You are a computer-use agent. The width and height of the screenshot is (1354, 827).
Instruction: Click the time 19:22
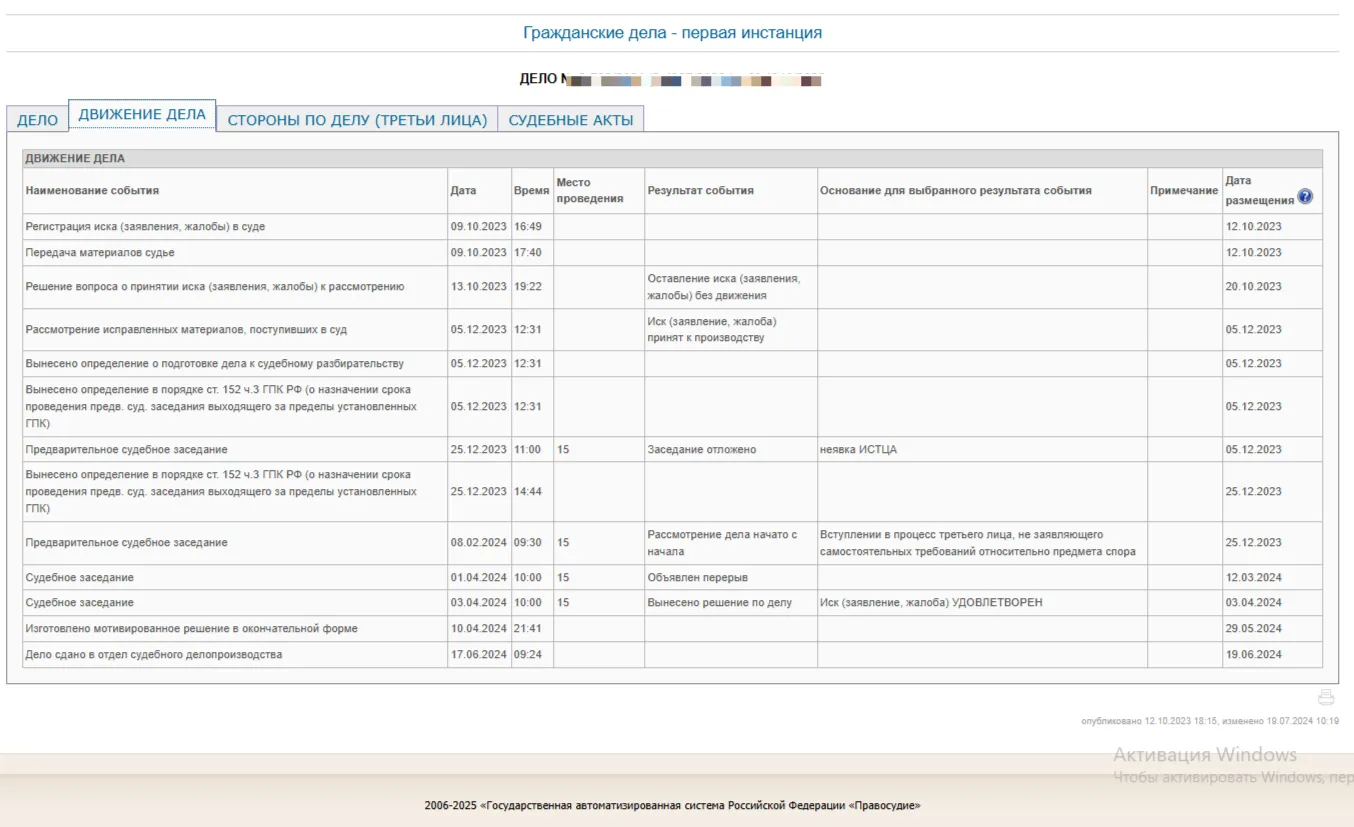(x=528, y=287)
